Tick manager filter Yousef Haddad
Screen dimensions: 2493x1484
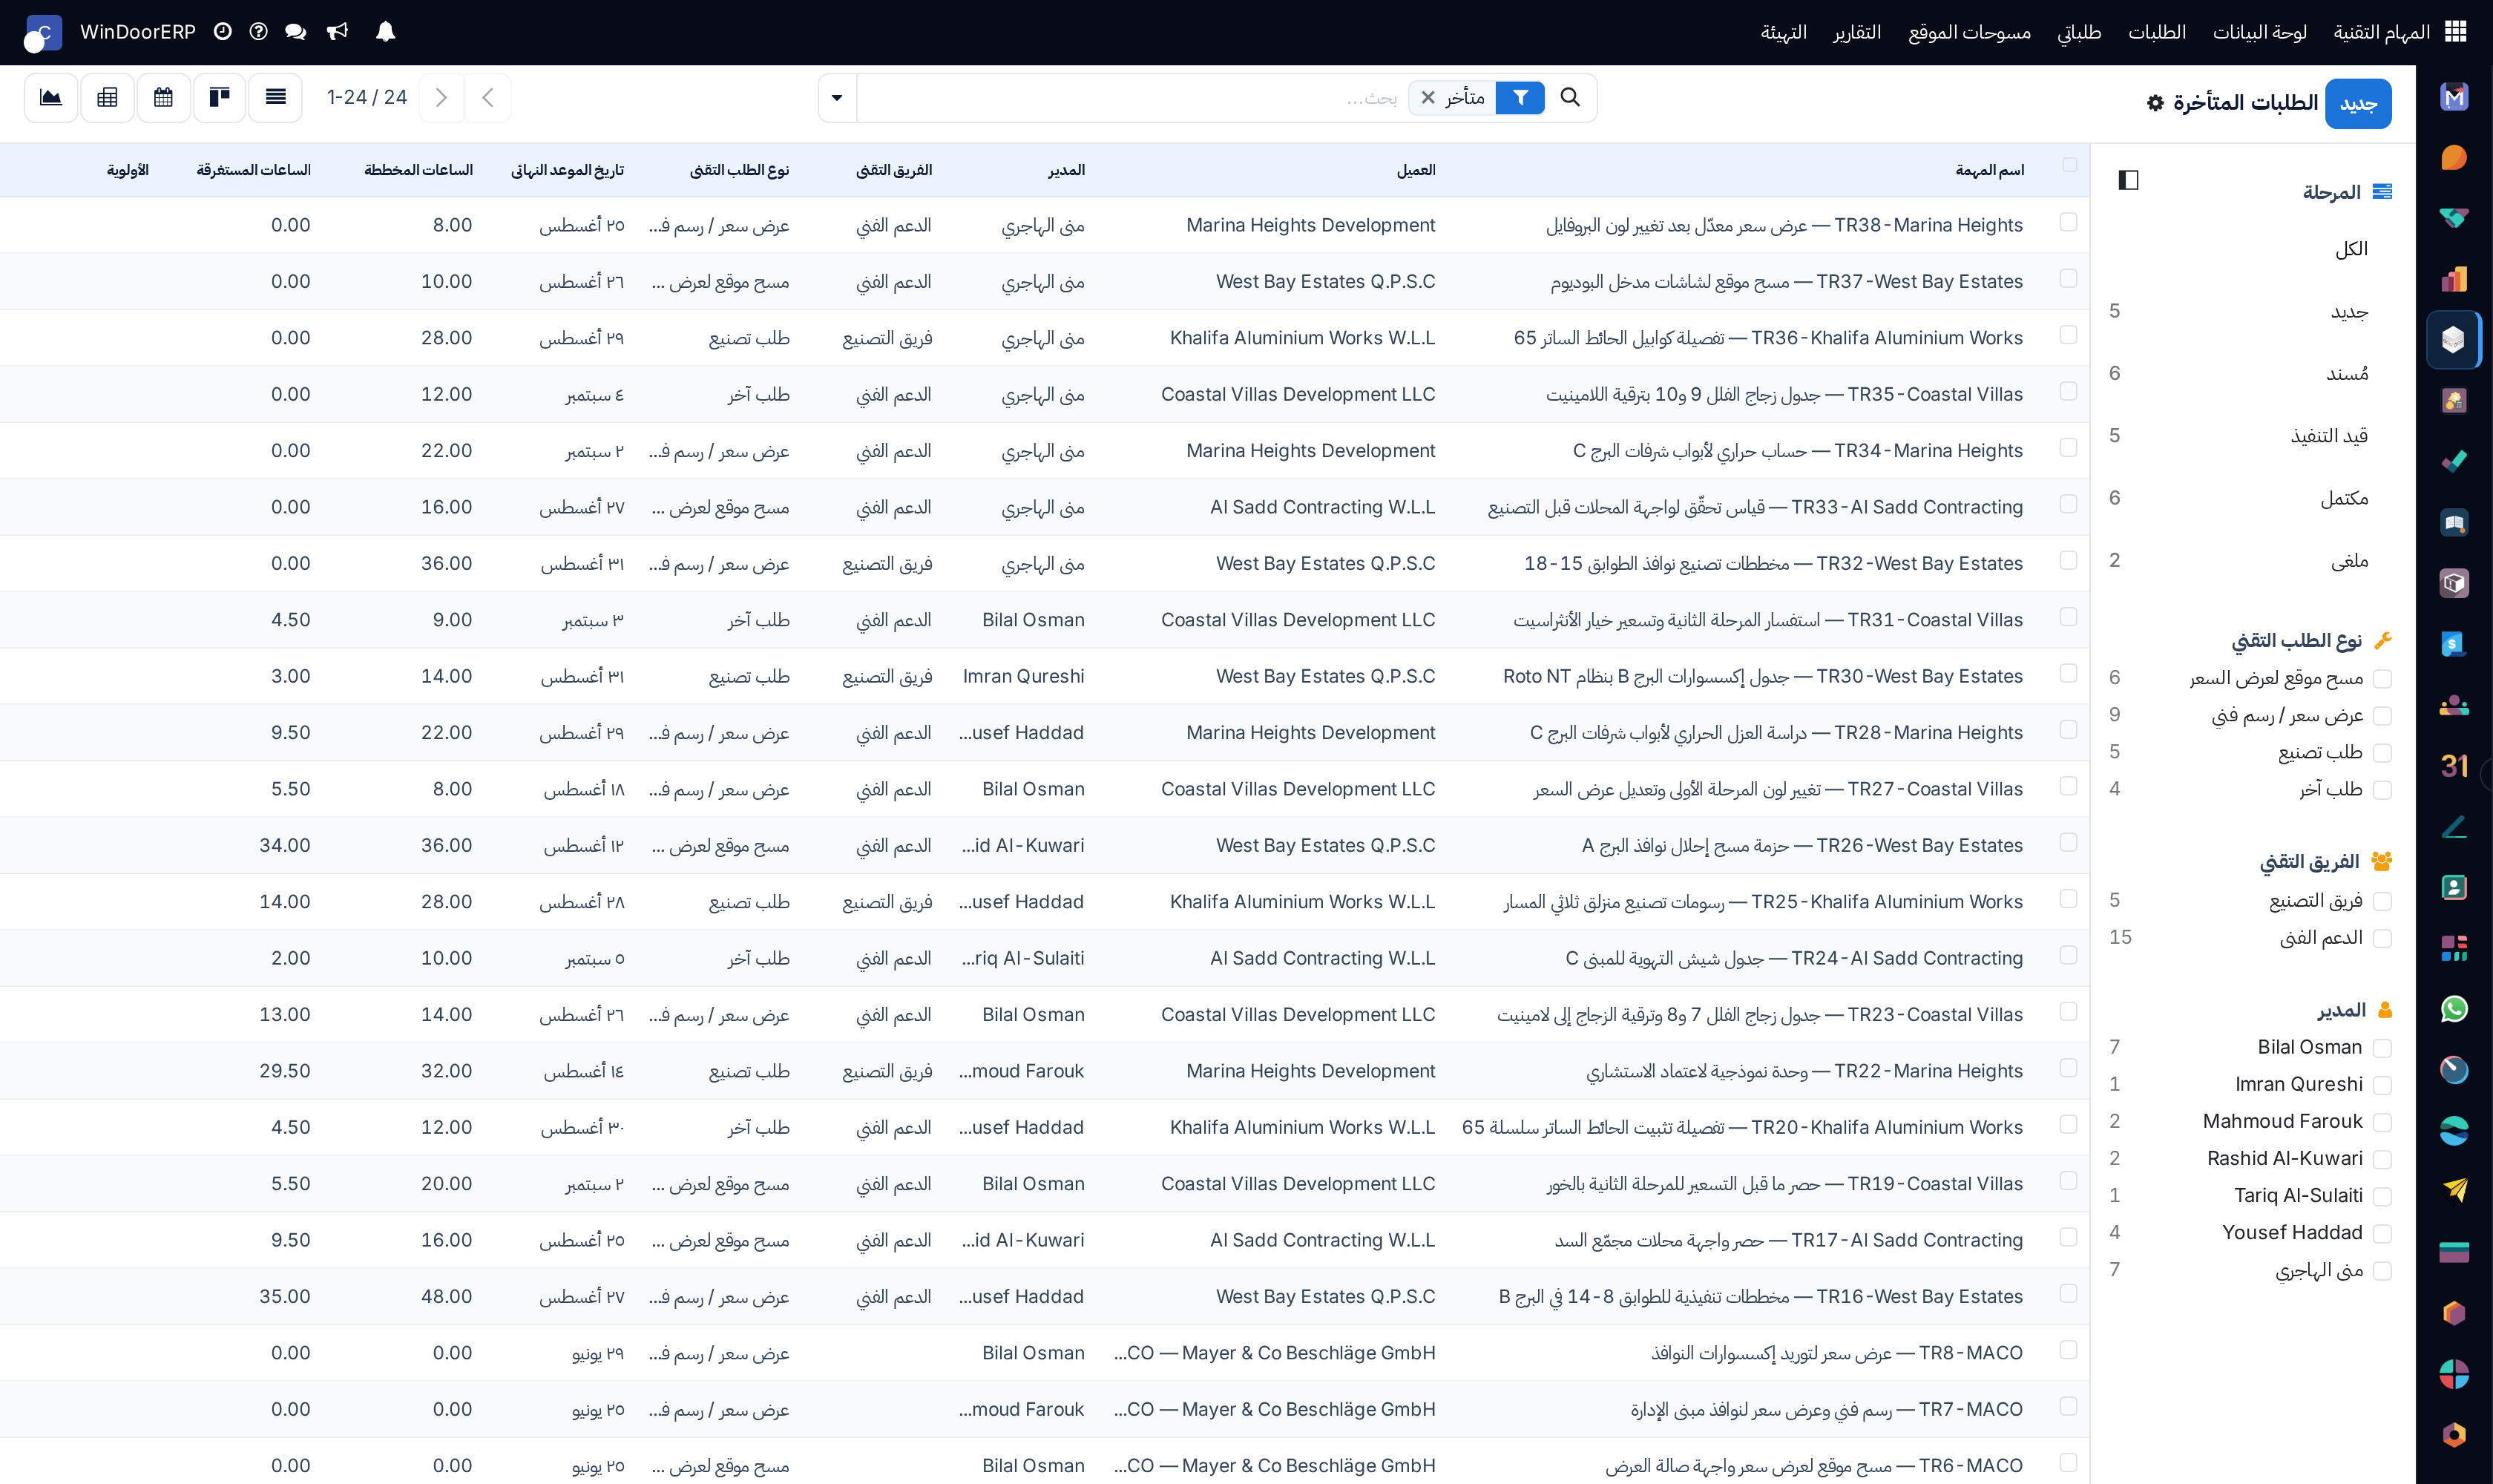pyautogui.click(x=2382, y=1234)
